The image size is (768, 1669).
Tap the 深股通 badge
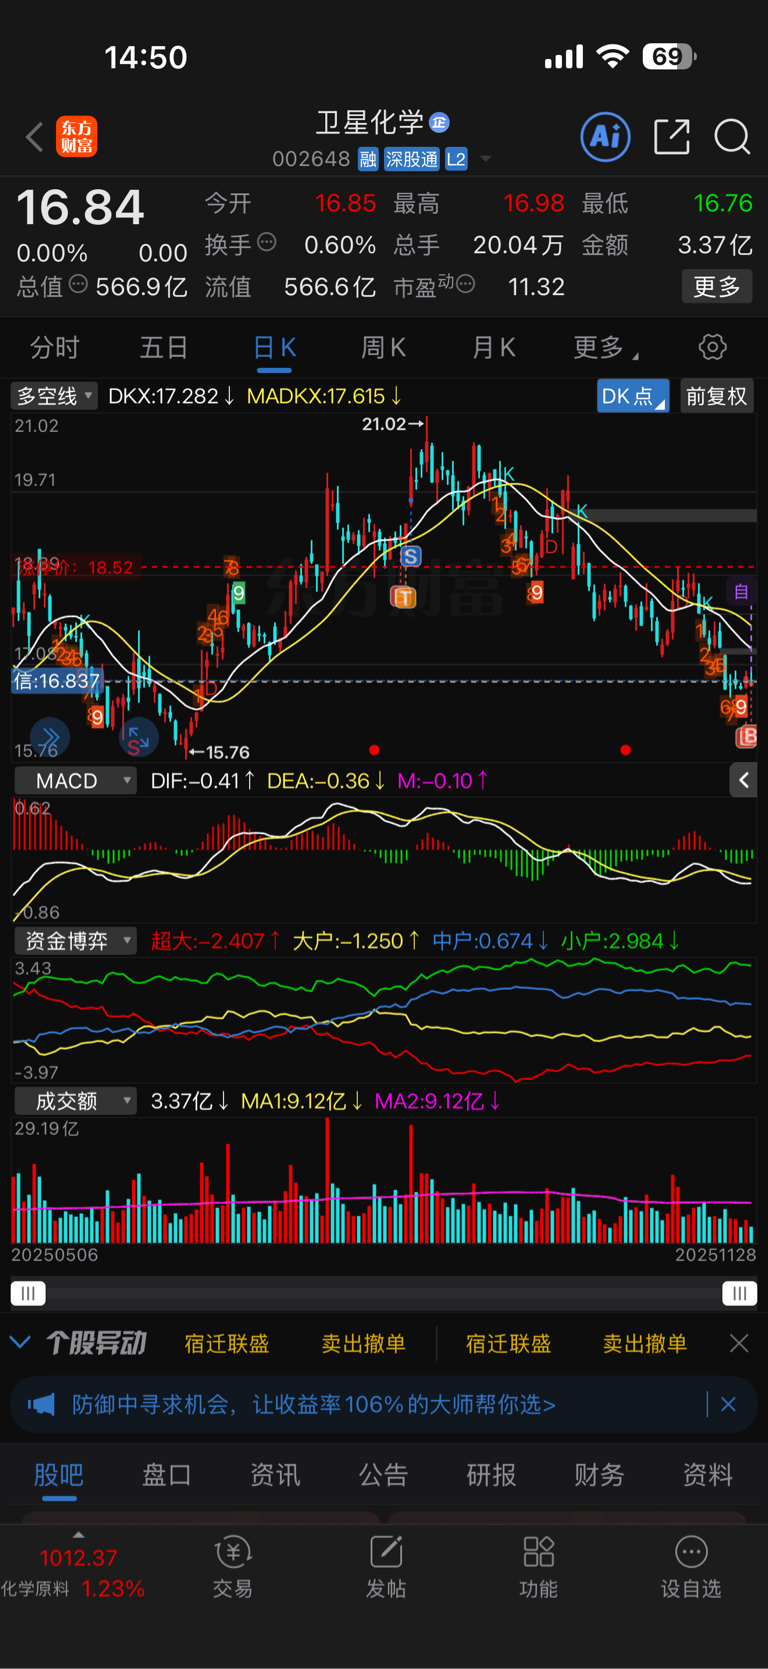coord(412,159)
